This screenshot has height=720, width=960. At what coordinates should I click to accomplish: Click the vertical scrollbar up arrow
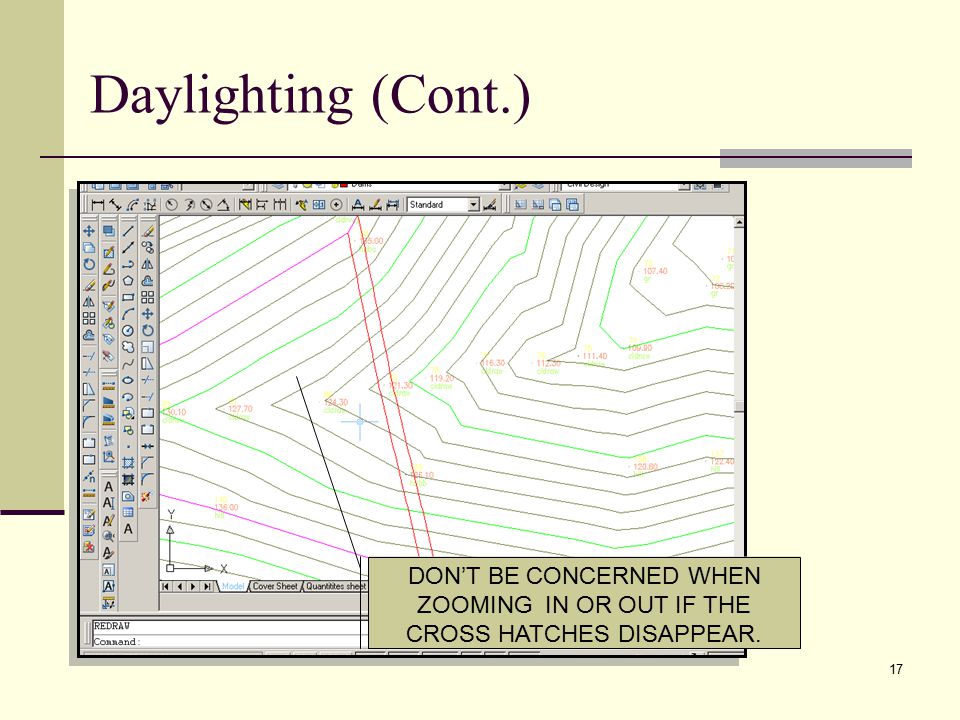click(739, 222)
